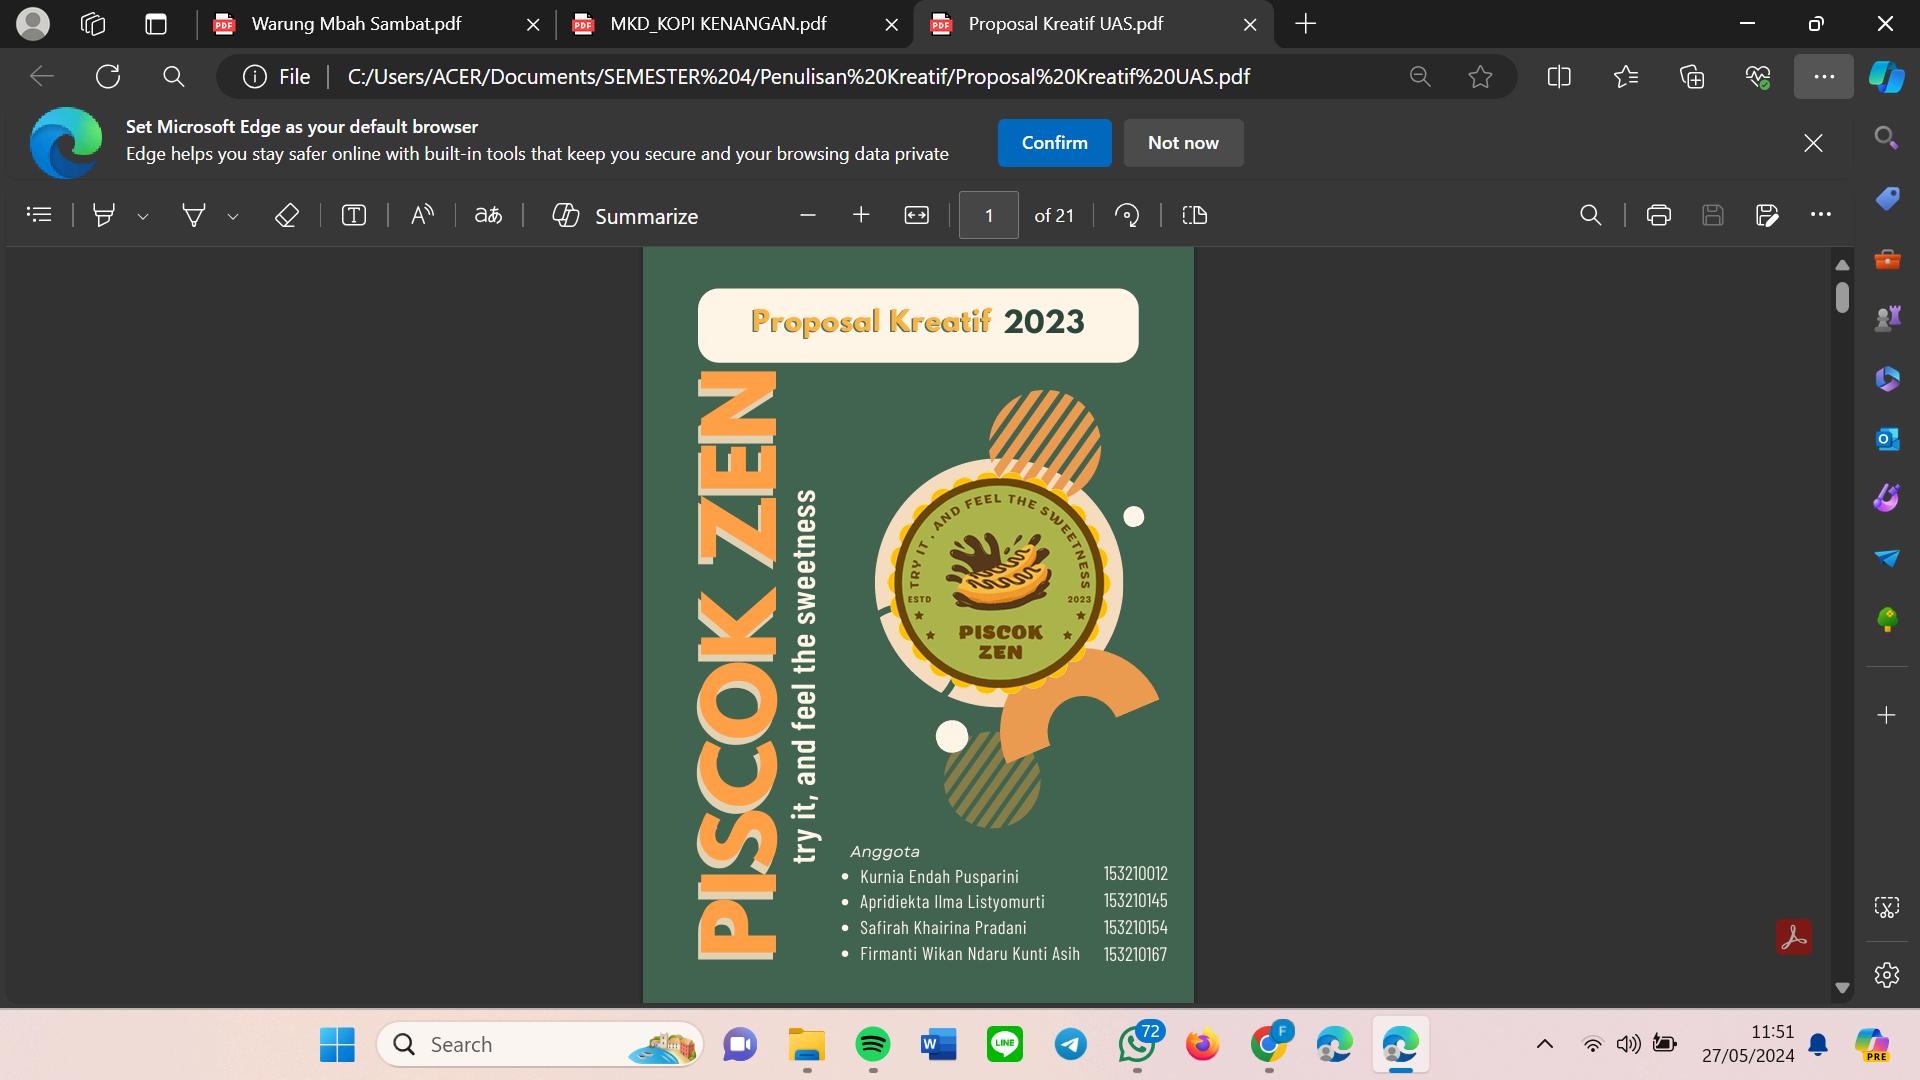
Task: Click the Confirm default browser button
Action: (x=1054, y=143)
